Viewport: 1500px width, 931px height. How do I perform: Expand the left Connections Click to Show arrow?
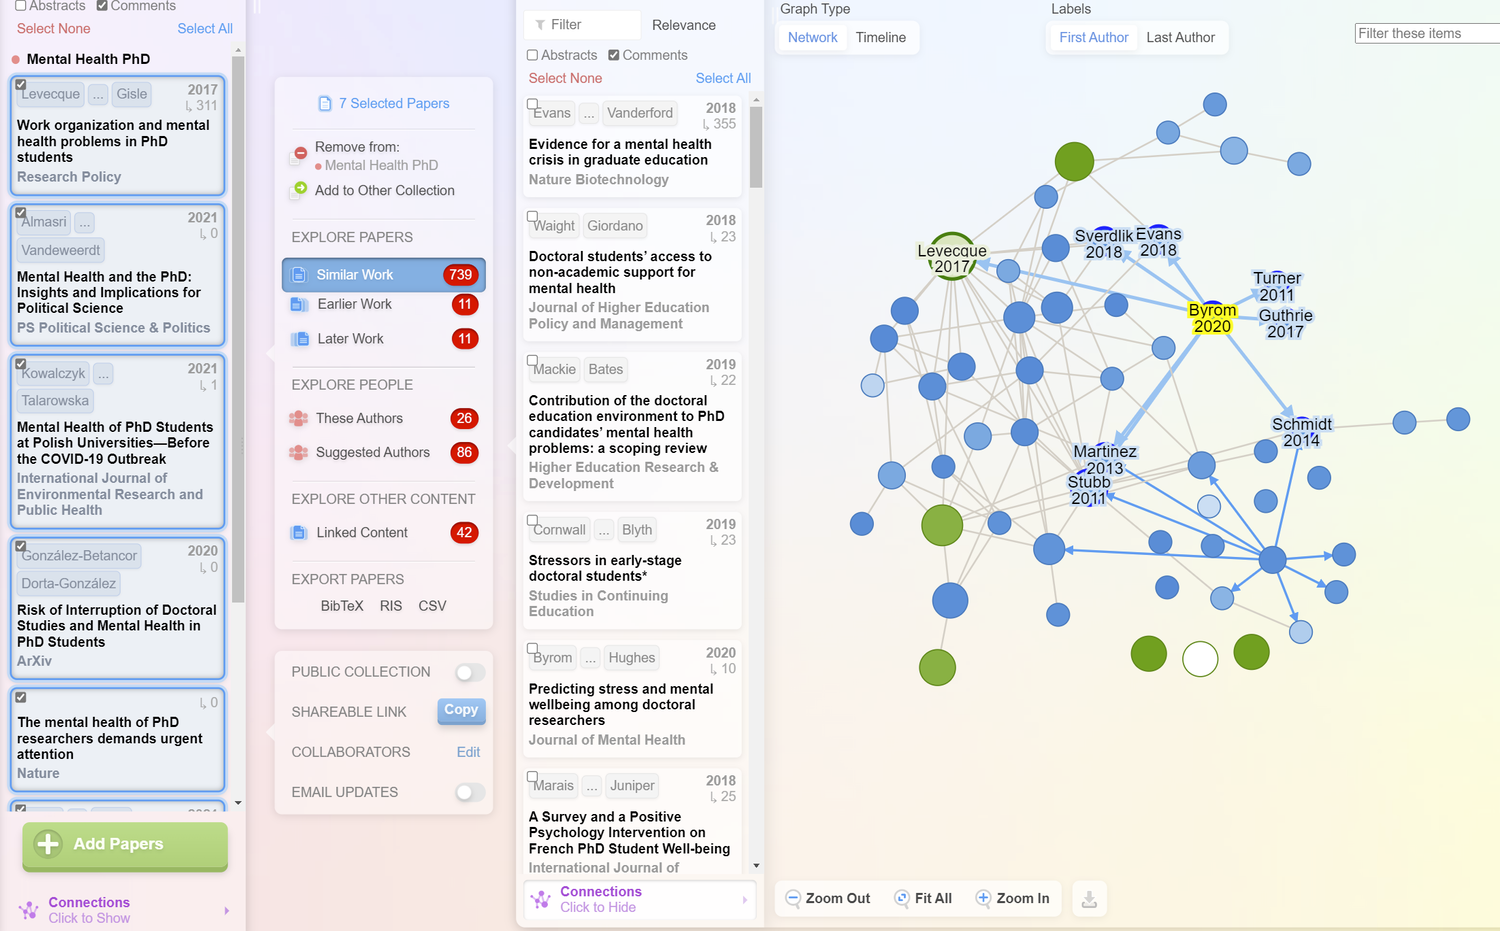click(x=227, y=910)
